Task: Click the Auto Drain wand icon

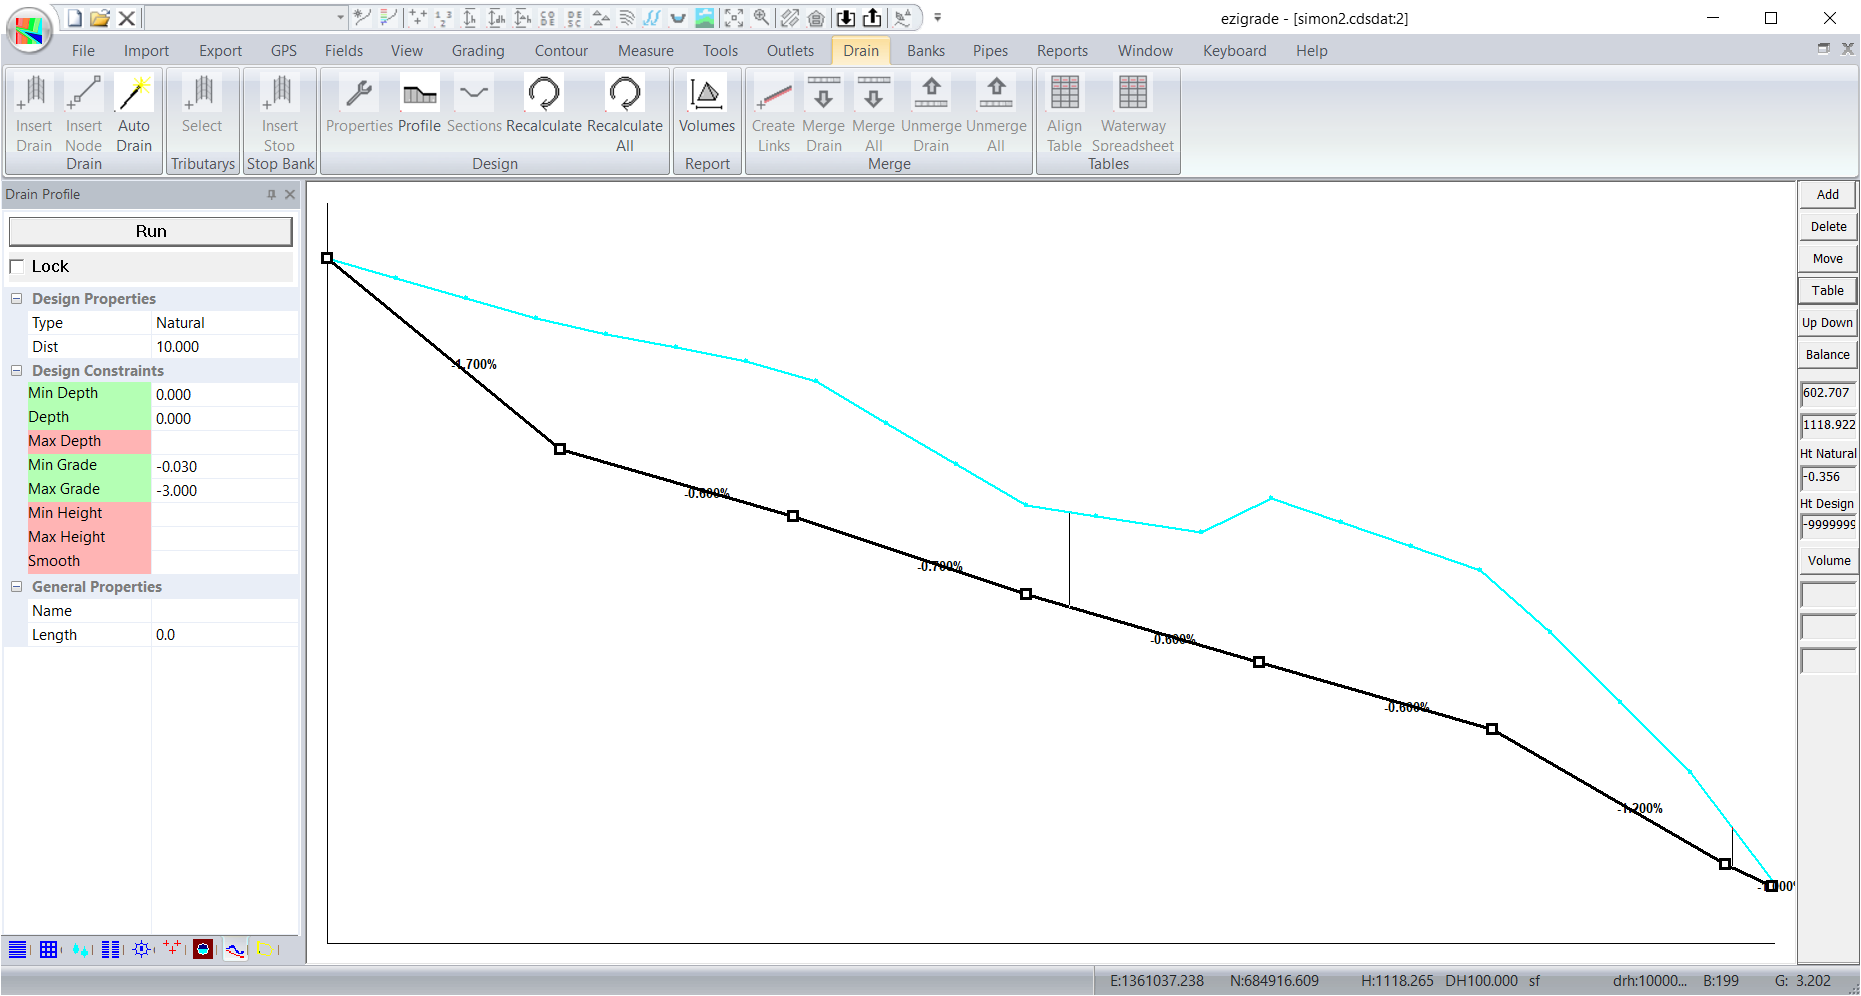Action: 133,95
